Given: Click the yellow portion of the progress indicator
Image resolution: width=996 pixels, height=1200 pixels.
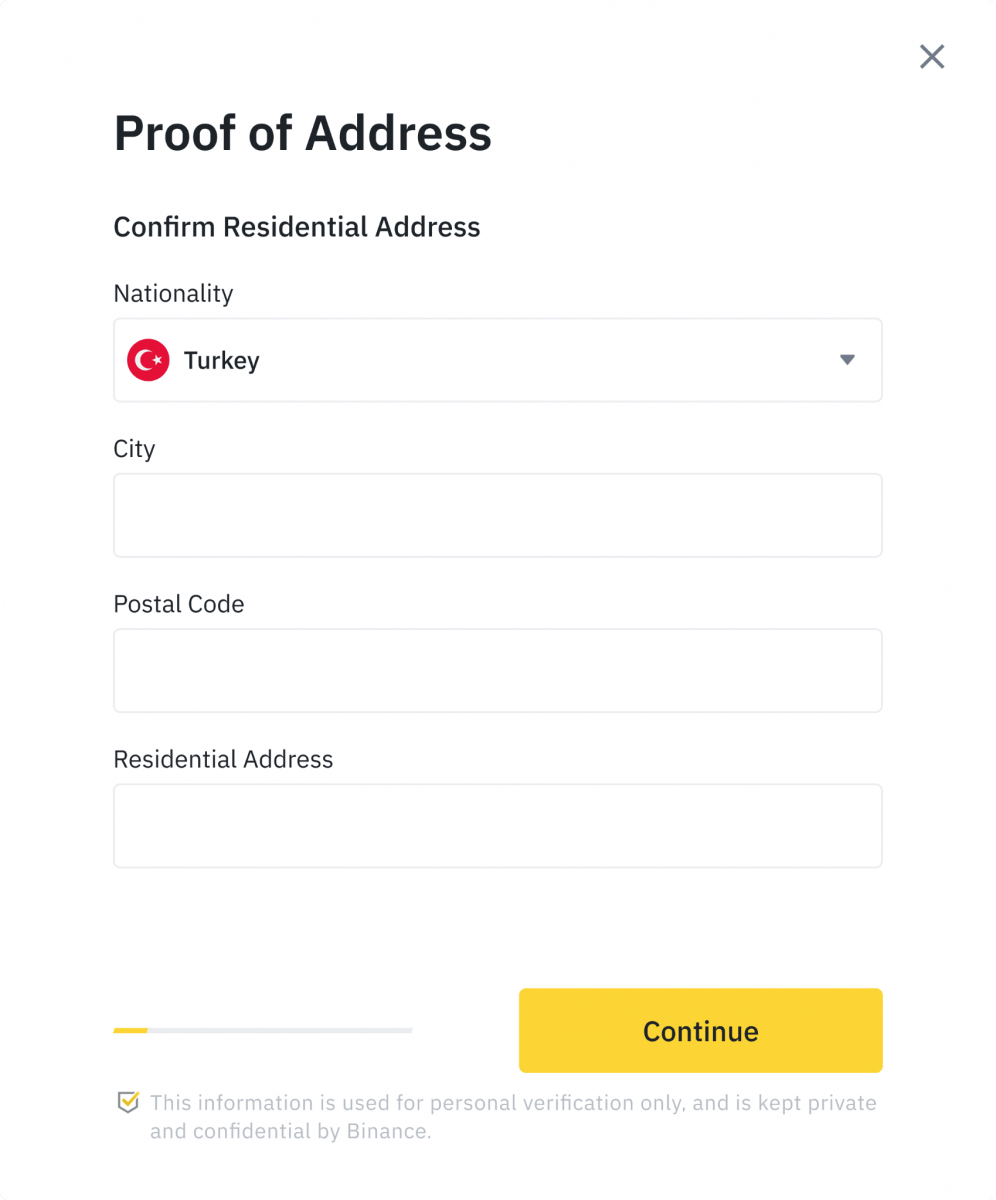Looking at the screenshot, I should point(128,1030).
